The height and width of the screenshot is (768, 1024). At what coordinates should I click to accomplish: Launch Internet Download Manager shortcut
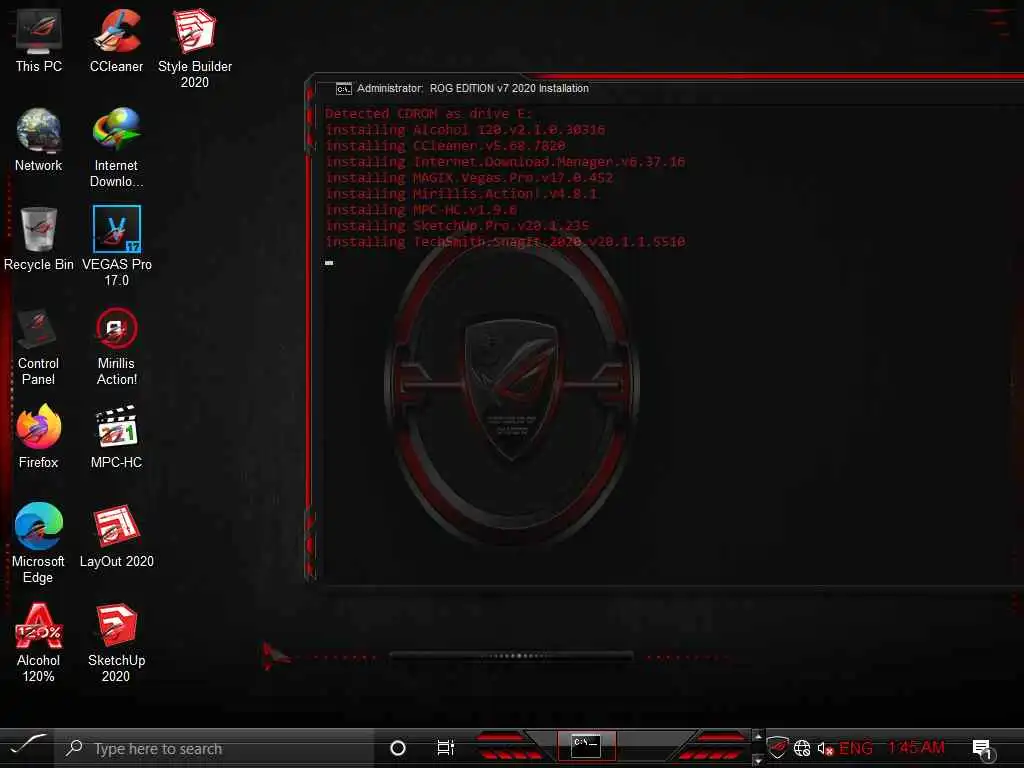116,148
